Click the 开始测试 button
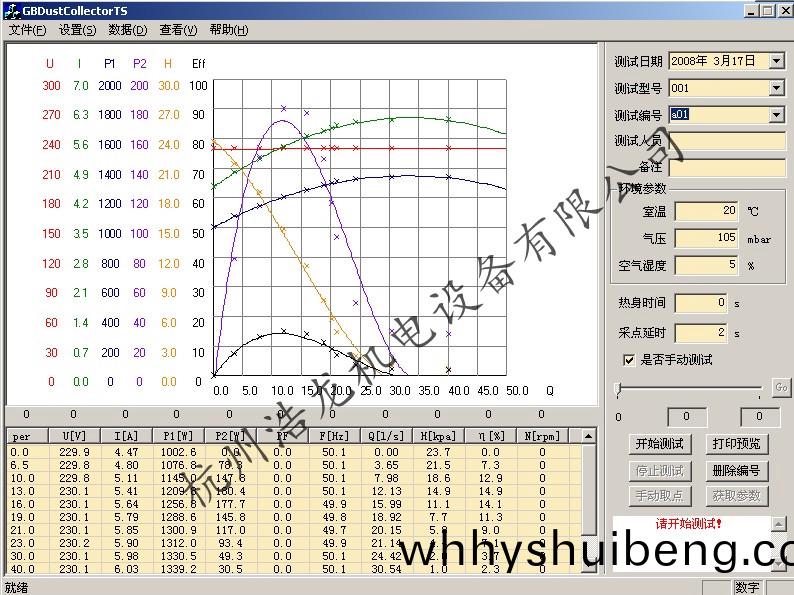This screenshot has height=595, width=794. click(x=659, y=443)
